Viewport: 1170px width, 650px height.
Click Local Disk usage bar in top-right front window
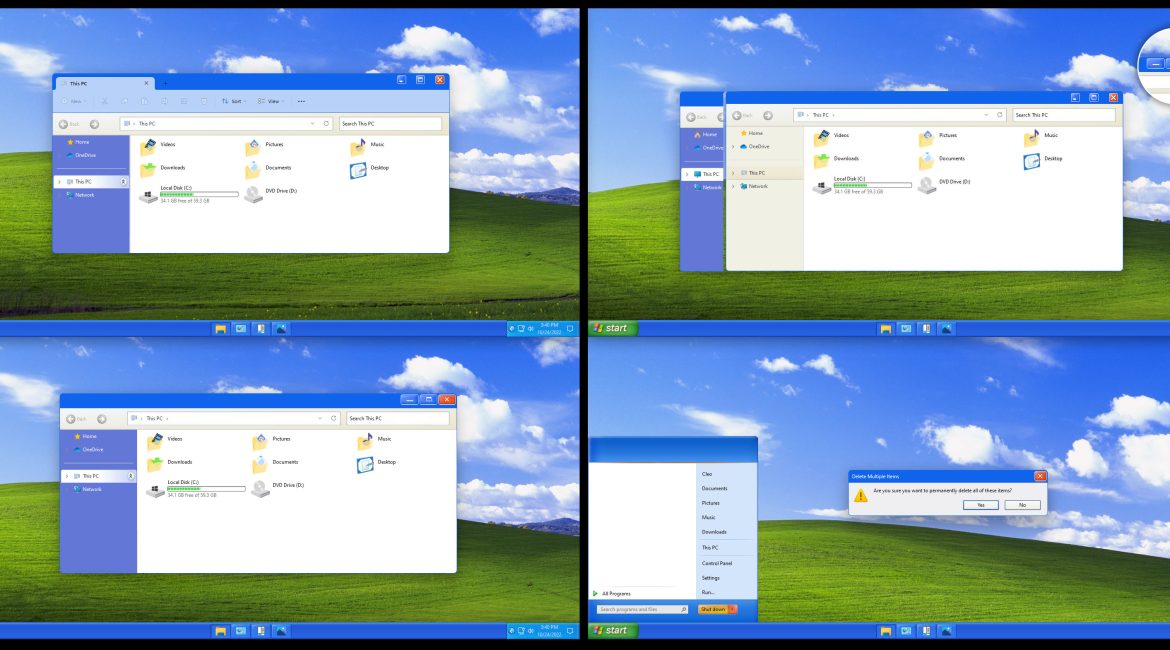872,185
